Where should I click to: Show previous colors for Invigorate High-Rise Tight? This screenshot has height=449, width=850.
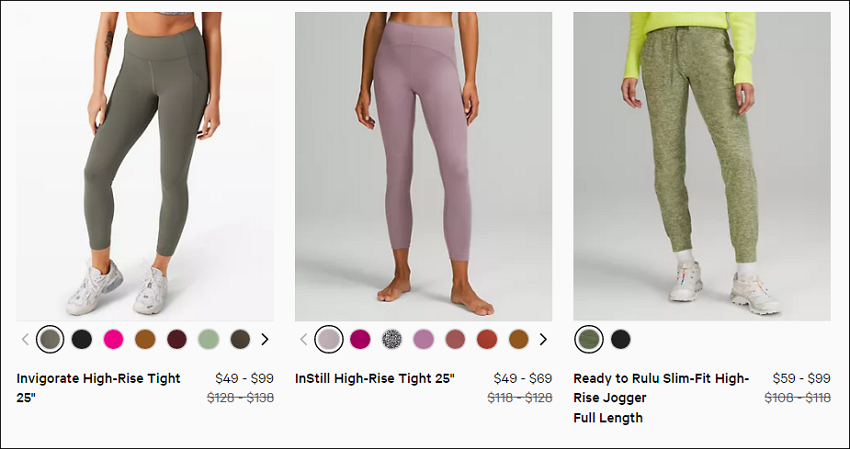pyautogui.click(x=25, y=339)
